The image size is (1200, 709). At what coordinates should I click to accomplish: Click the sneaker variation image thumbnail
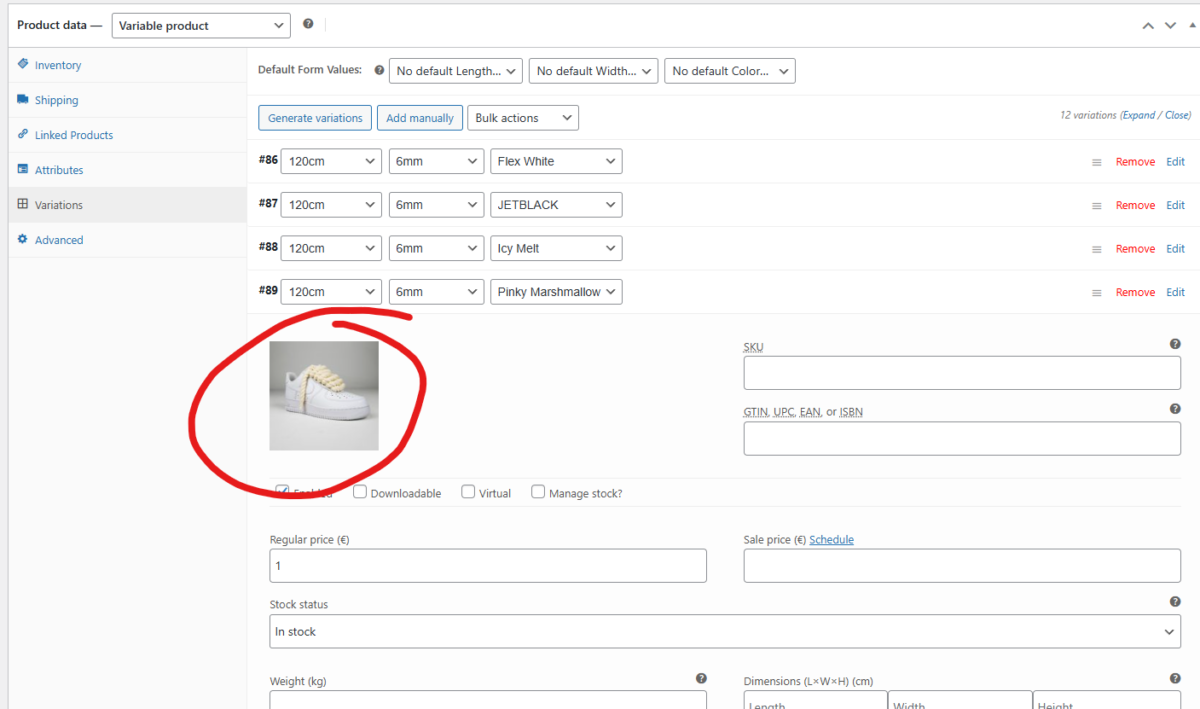tap(324, 396)
